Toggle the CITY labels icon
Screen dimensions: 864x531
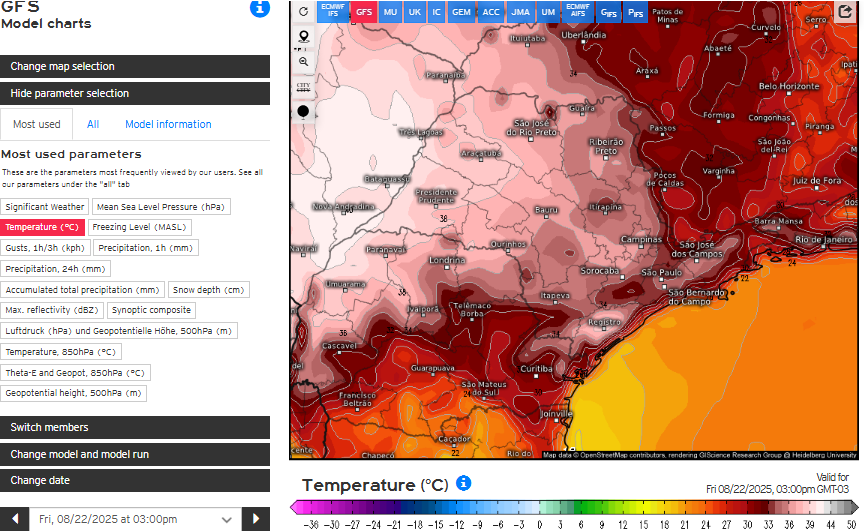point(303,86)
